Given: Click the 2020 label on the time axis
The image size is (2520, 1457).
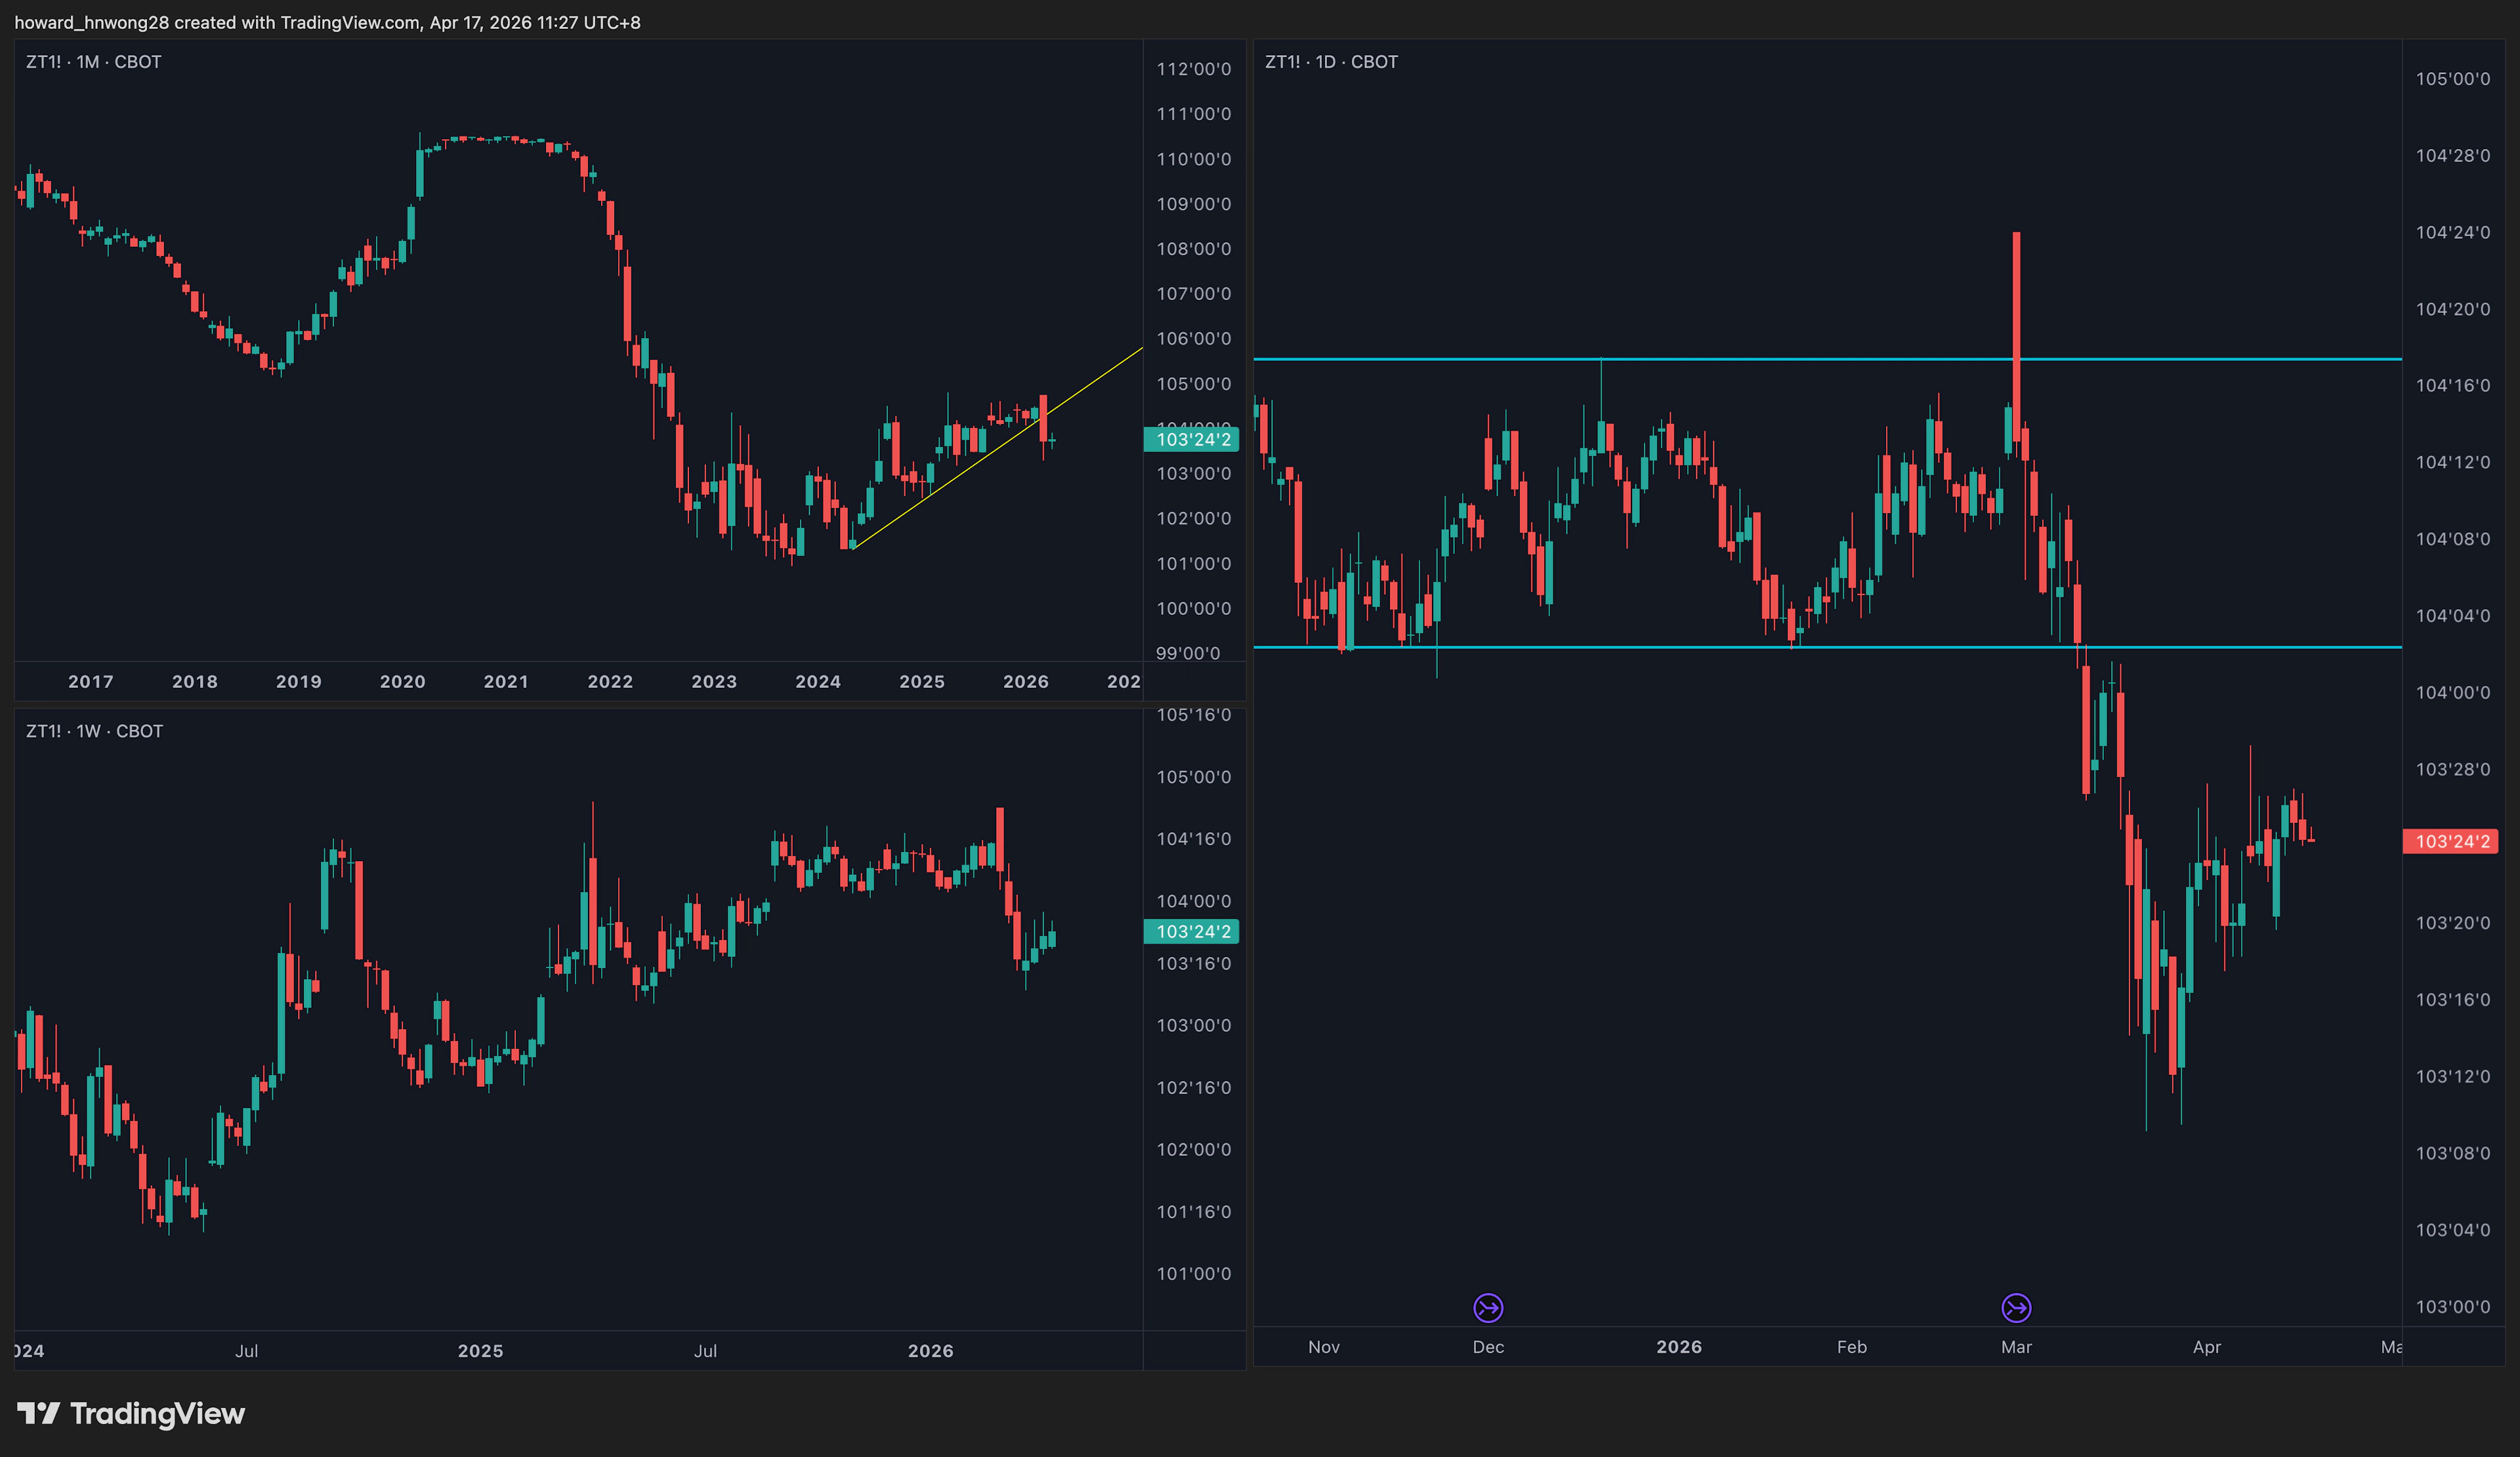Looking at the screenshot, I should point(403,681).
